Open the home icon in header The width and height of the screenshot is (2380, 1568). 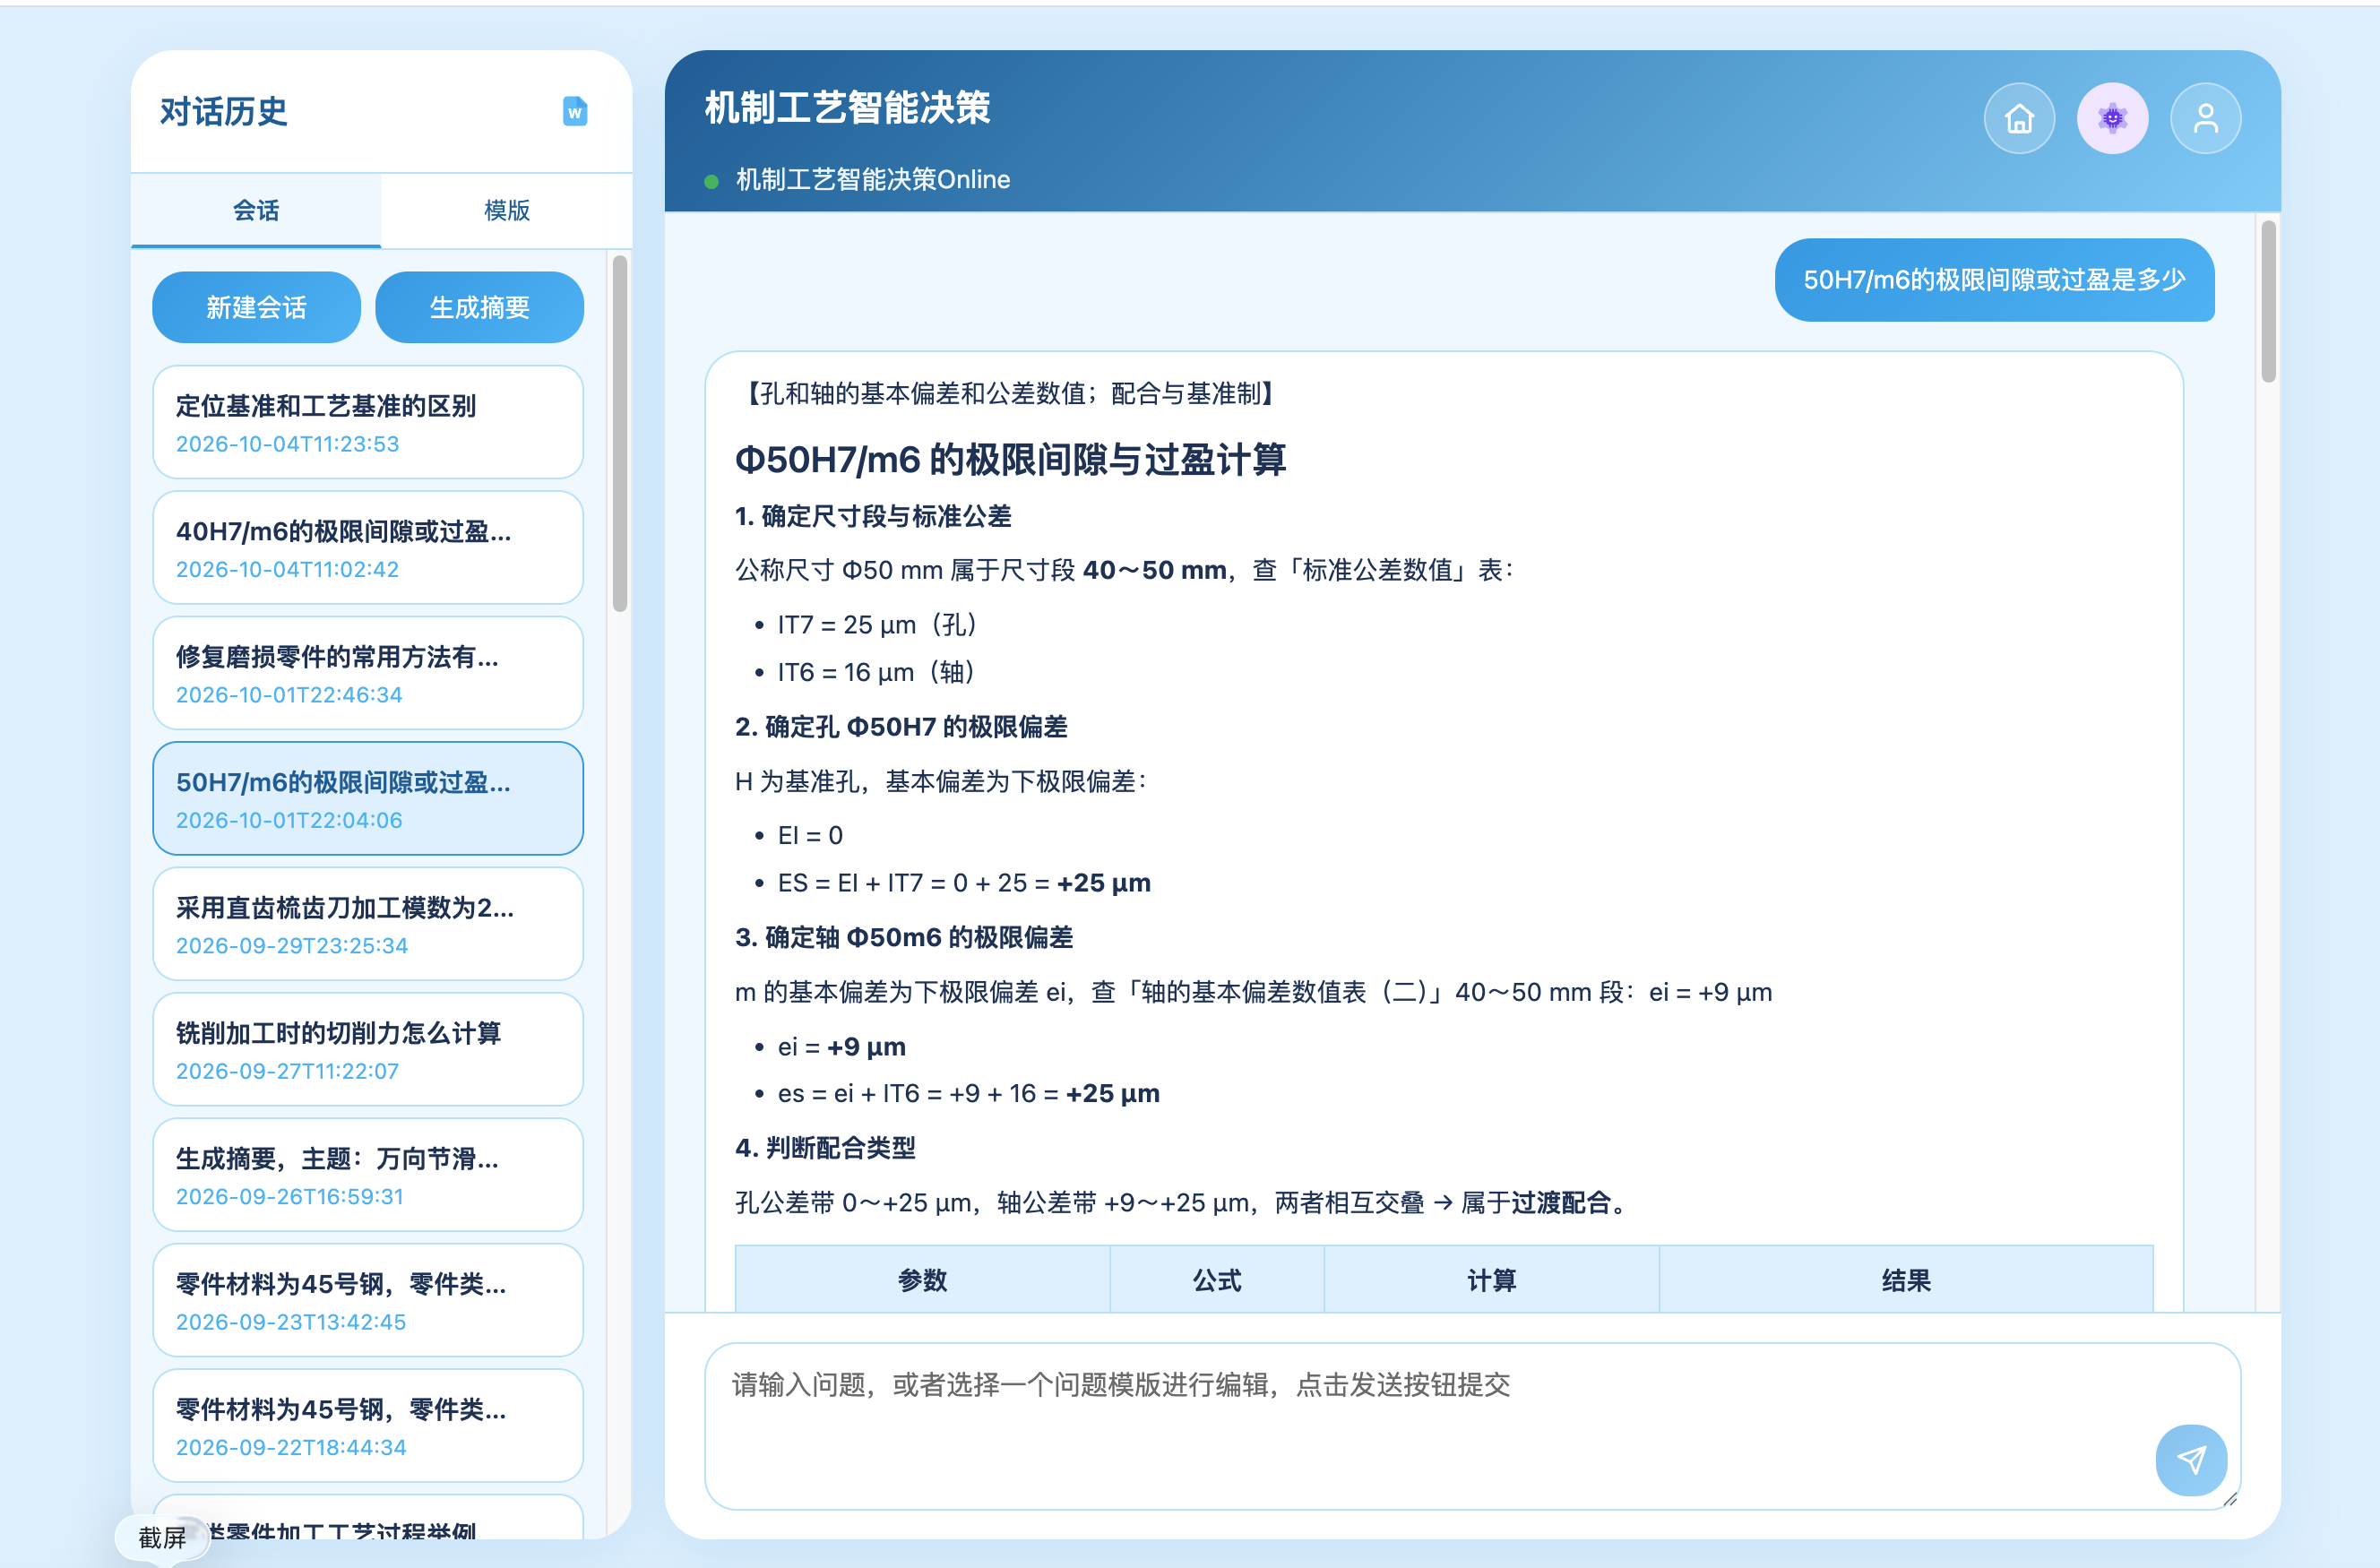[2019, 118]
